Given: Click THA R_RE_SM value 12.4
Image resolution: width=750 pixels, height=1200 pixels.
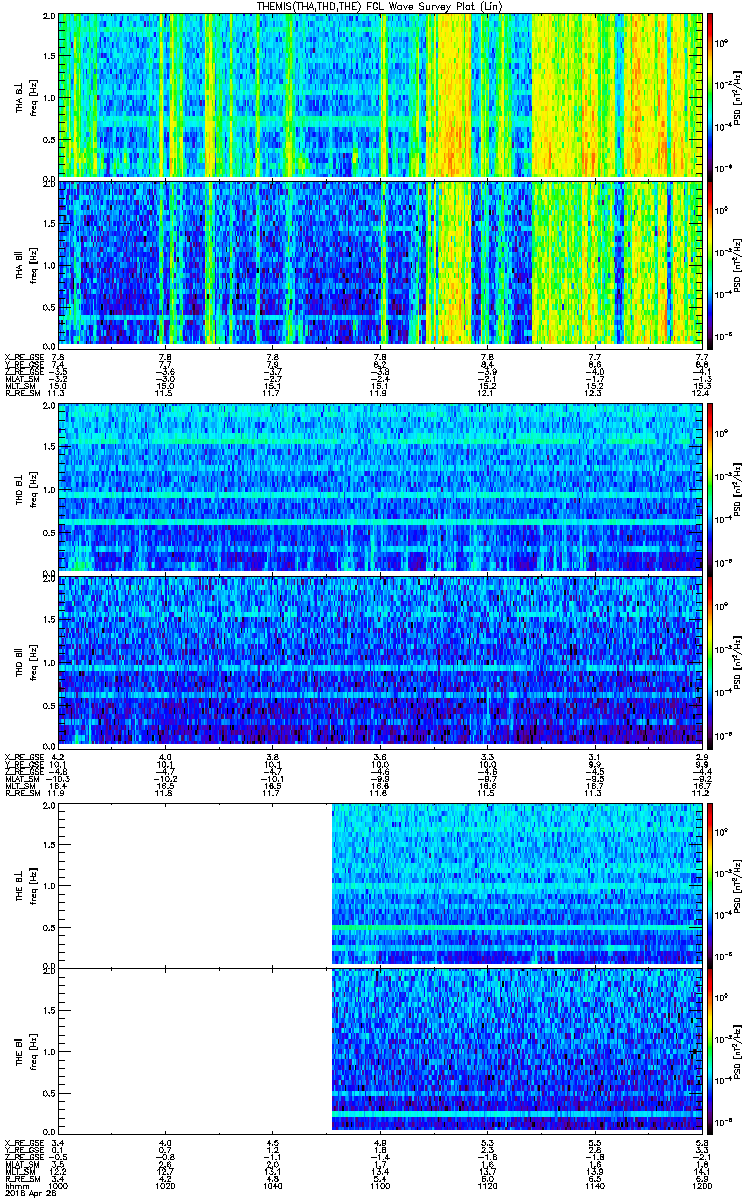Looking at the screenshot, I should point(701,395).
